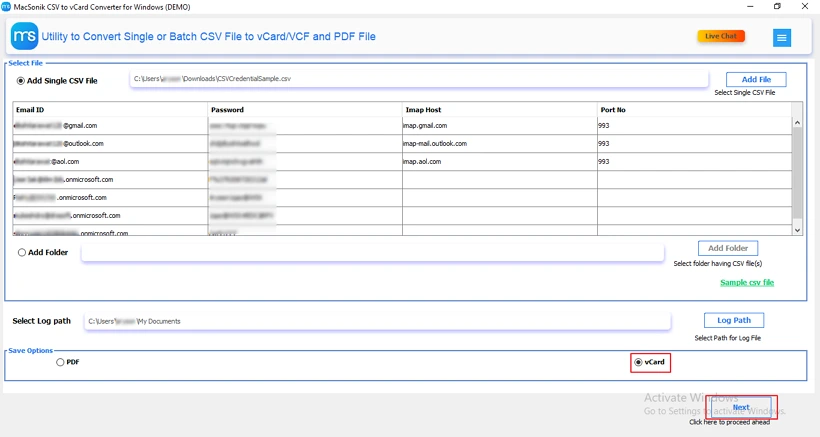
Task: Select the imap.aol.com cell
Action: (x=499, y=162)
